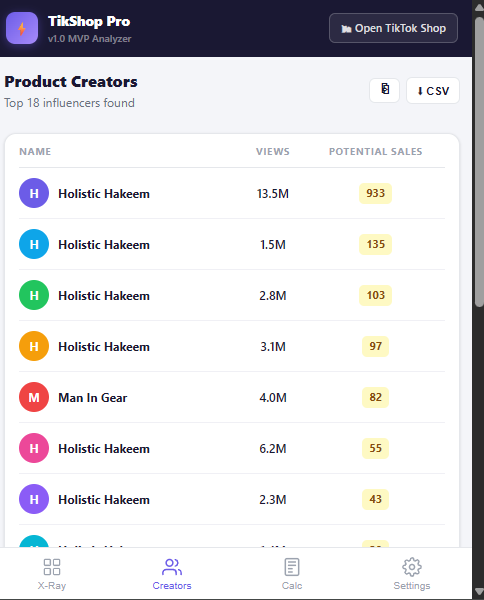This screenshot has height=600, width=484.
Task: Switch to the X-Ray tab
Action: click(52, 574)
